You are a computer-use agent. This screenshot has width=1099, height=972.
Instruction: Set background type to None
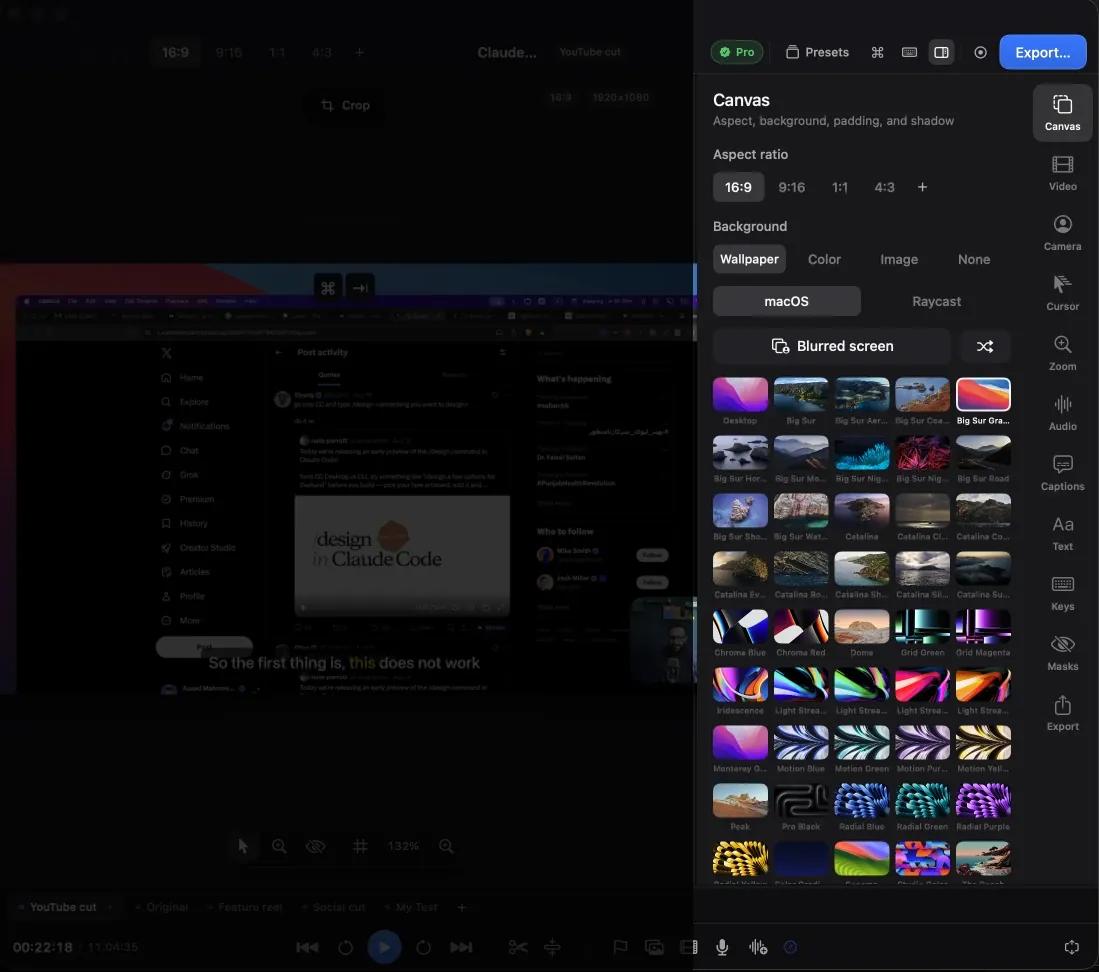click(974, 259)
